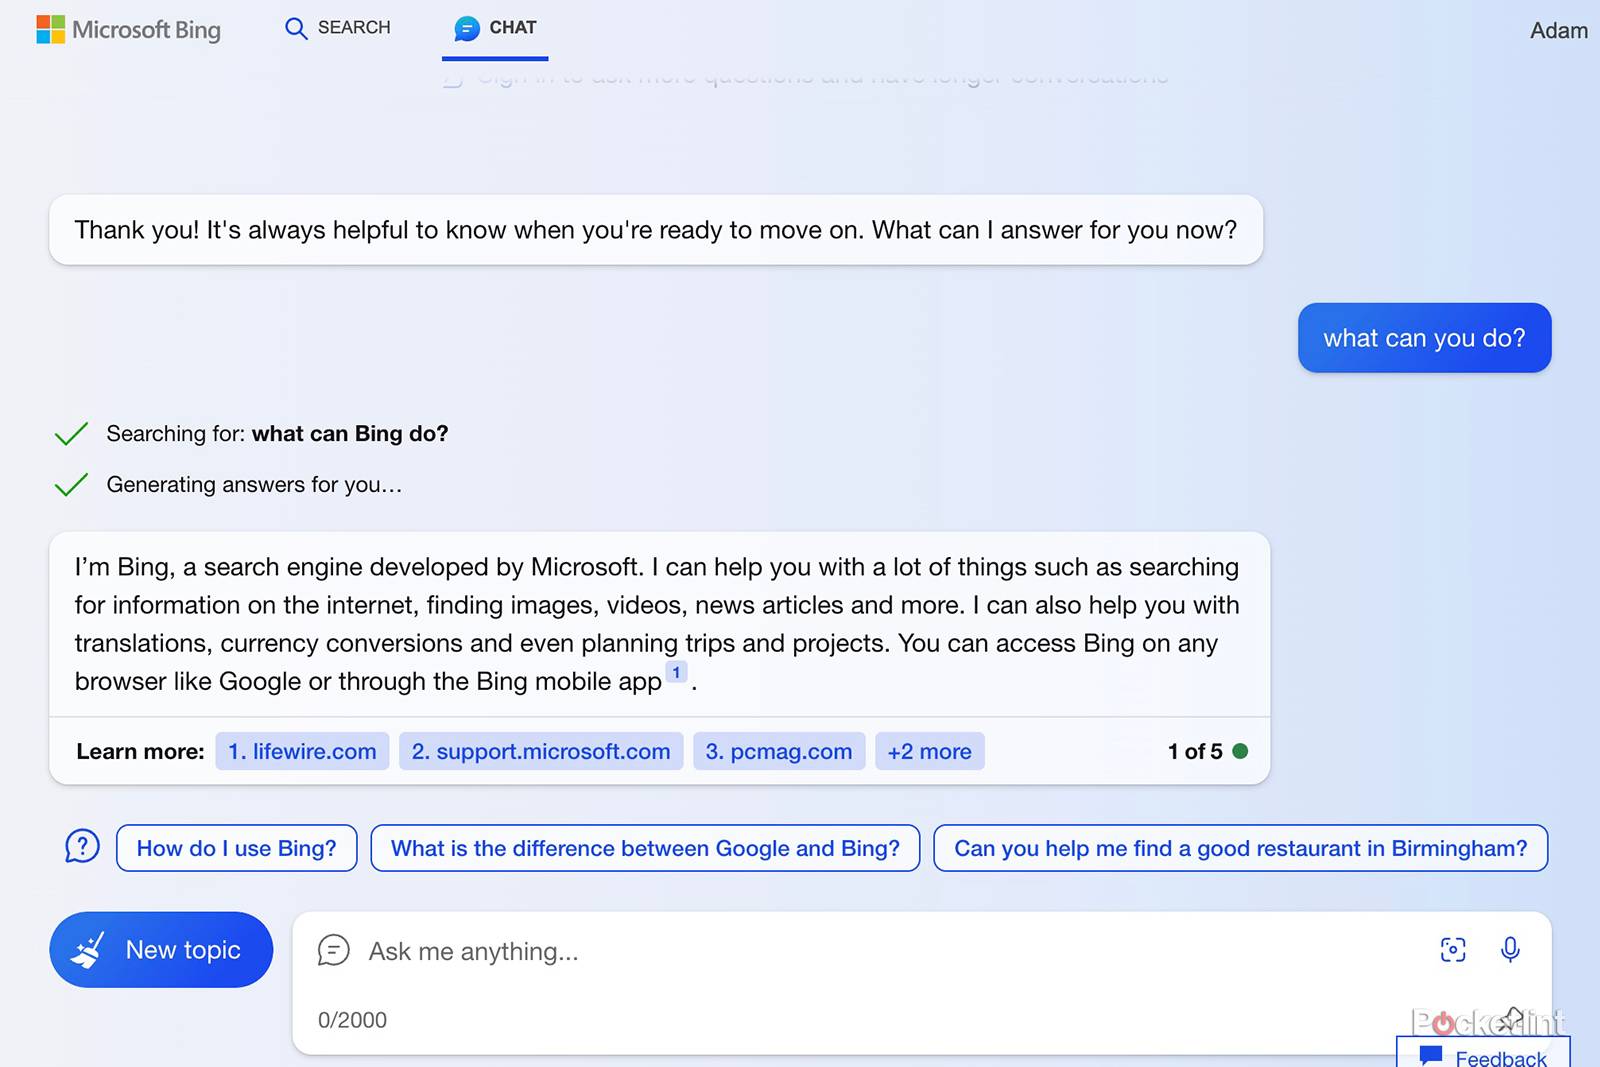Click the microphone voice input icon
This screenshot has height=1067, width=1600.
click(x=1510, y=949)
